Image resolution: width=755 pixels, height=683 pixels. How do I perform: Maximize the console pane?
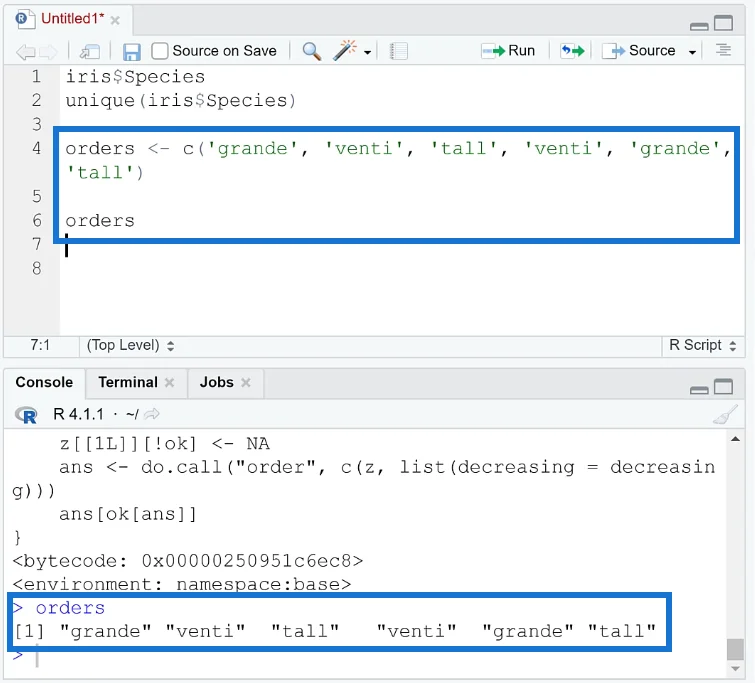pos(723,387)
